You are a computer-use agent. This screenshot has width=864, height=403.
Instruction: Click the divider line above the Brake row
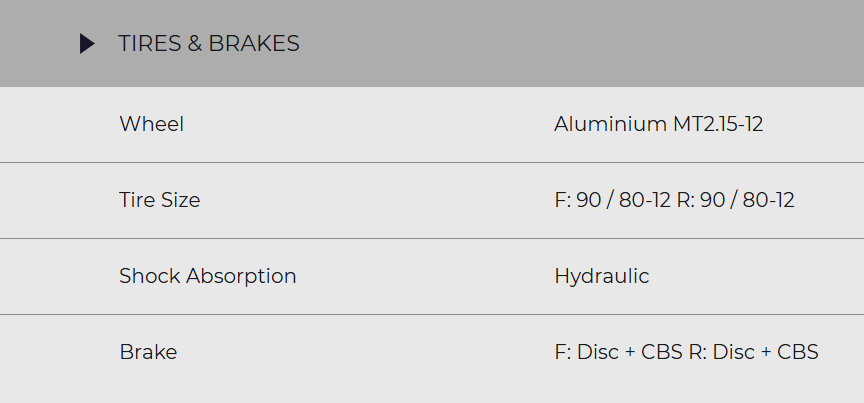click(x=432, y=314)
